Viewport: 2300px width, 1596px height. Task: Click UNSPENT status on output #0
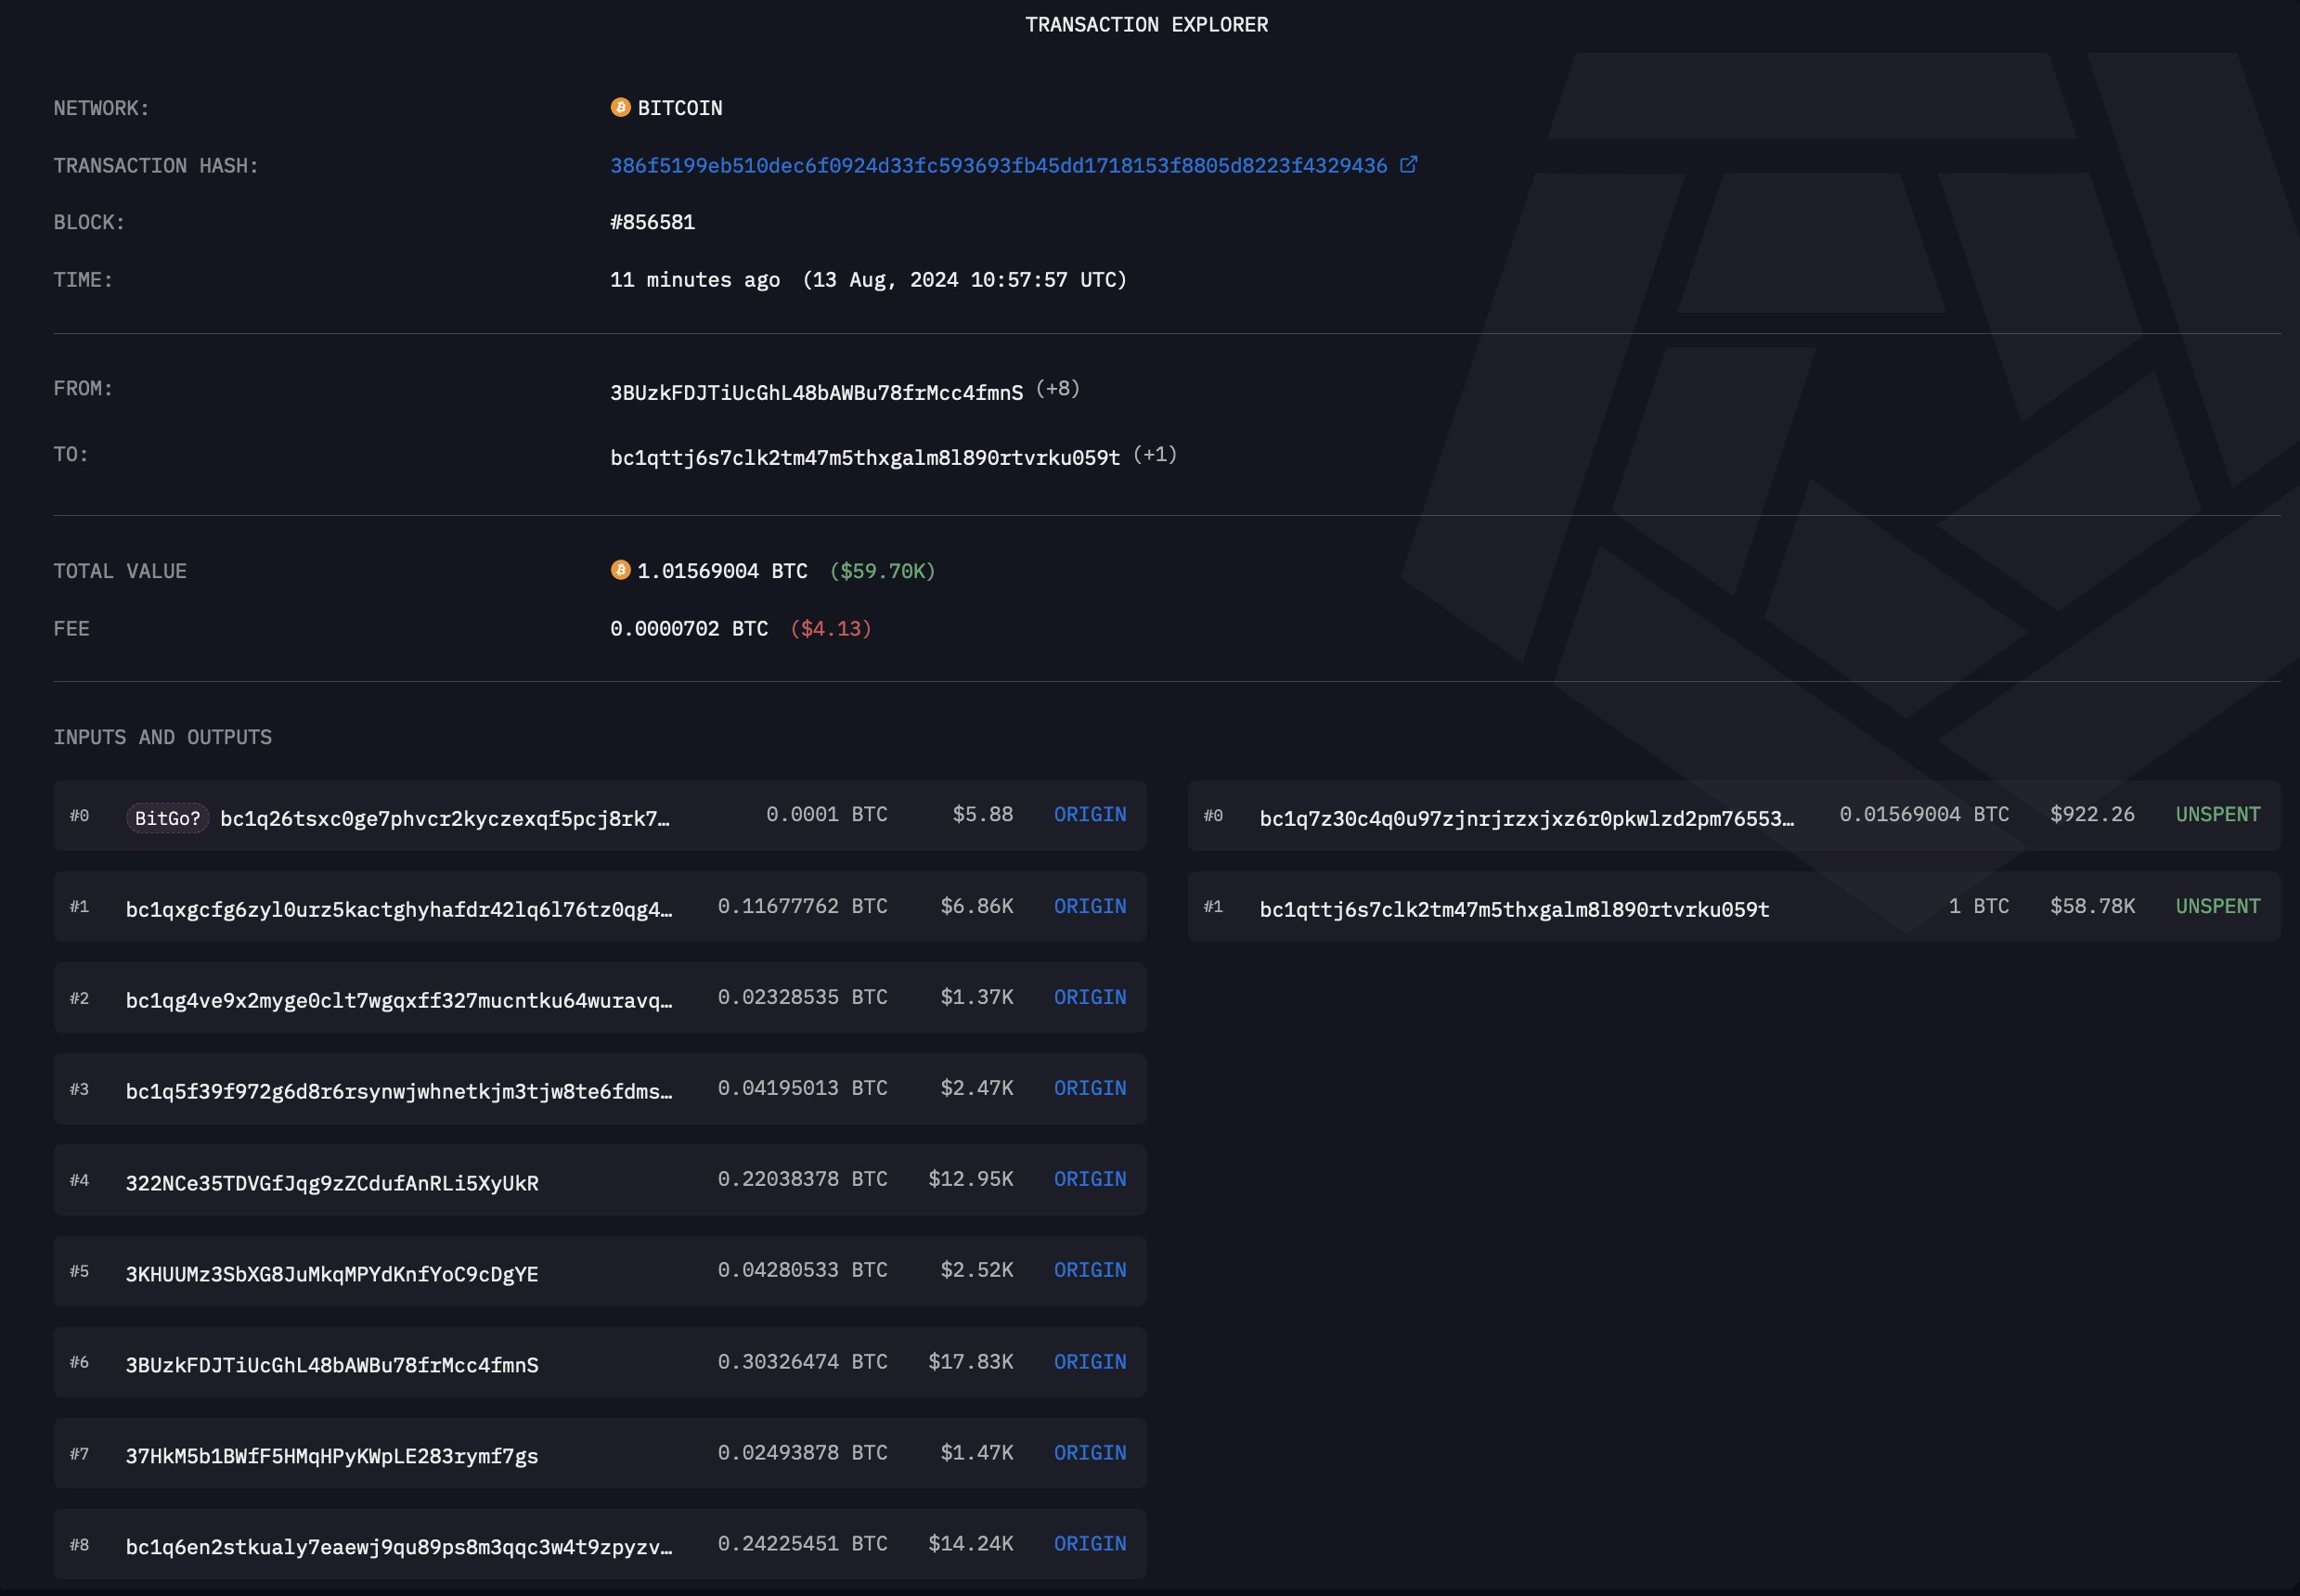2218,815
